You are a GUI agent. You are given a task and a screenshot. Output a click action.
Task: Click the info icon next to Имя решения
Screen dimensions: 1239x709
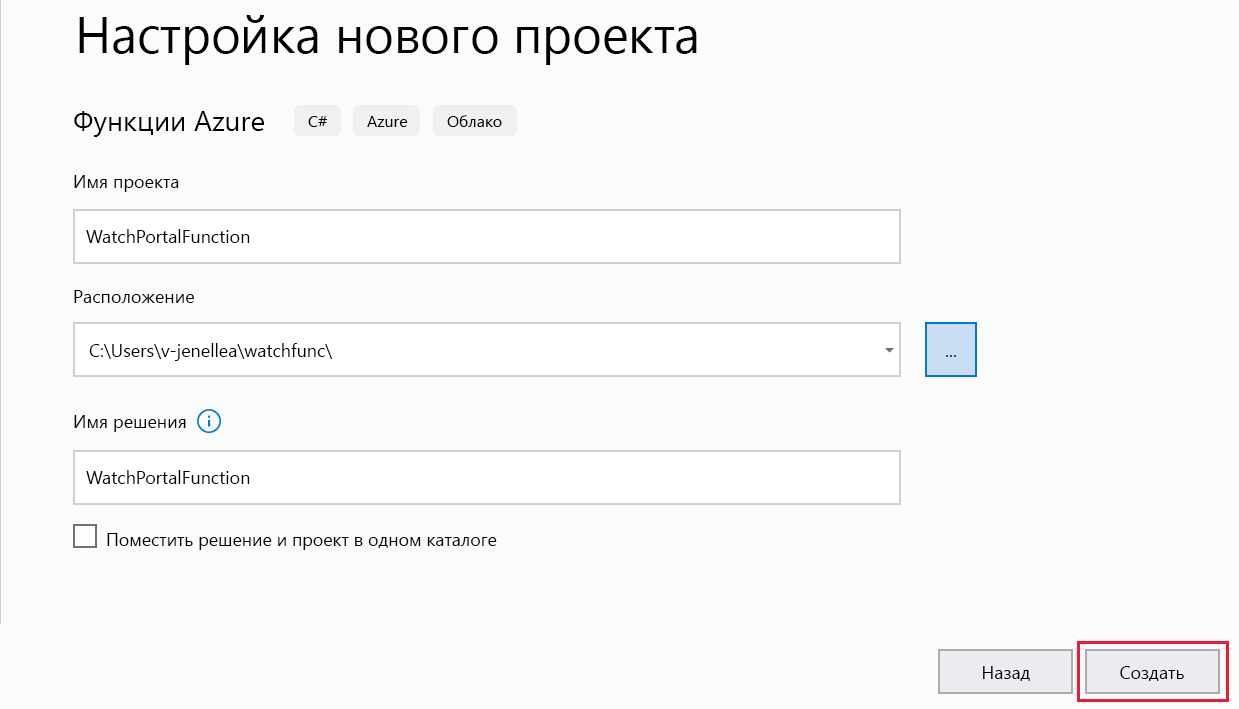tap(209, 422)
